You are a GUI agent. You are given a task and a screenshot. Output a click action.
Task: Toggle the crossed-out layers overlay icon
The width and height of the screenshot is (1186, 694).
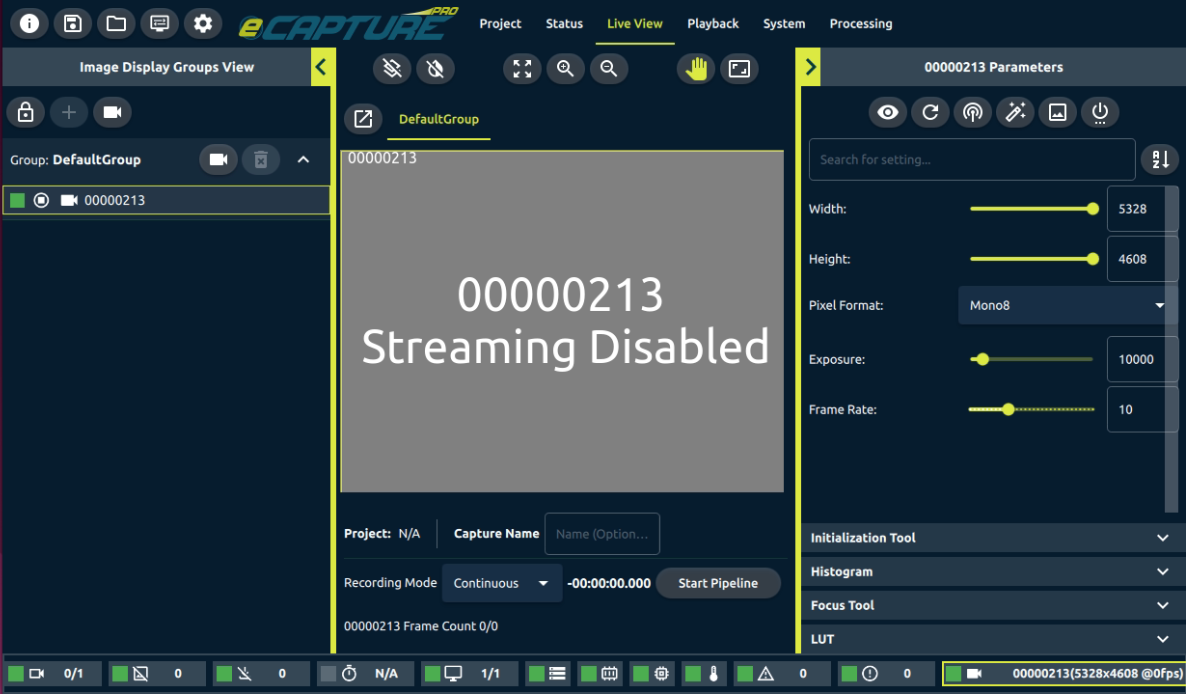pyautogui.click(x=392, y=69)
